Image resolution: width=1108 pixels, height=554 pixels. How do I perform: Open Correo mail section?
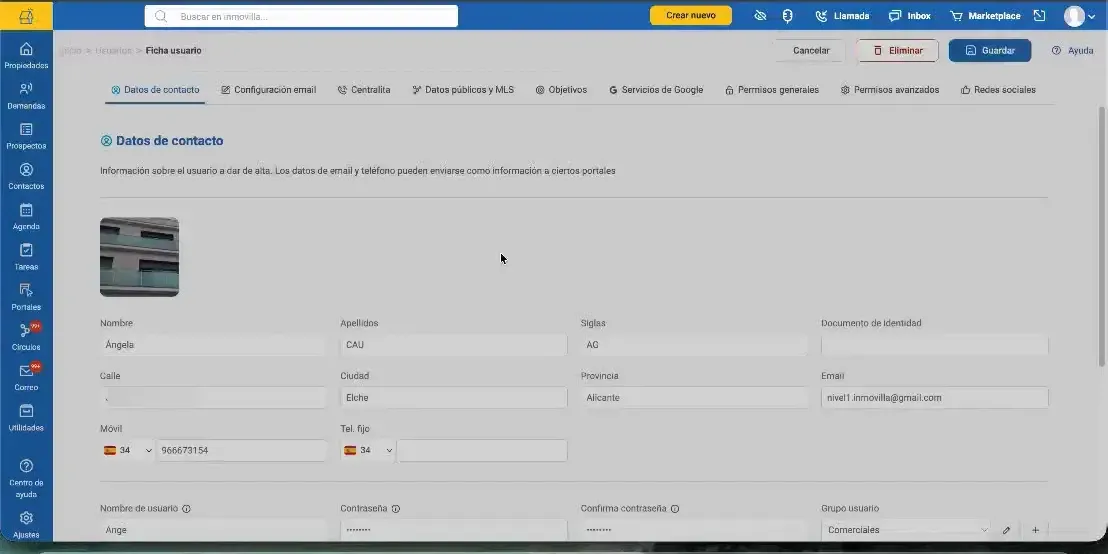point(26,378)
